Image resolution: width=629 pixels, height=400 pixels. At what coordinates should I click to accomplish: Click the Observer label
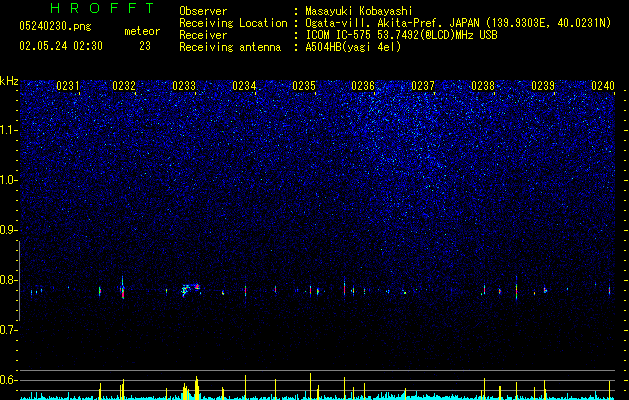click(x=203, y=11)
